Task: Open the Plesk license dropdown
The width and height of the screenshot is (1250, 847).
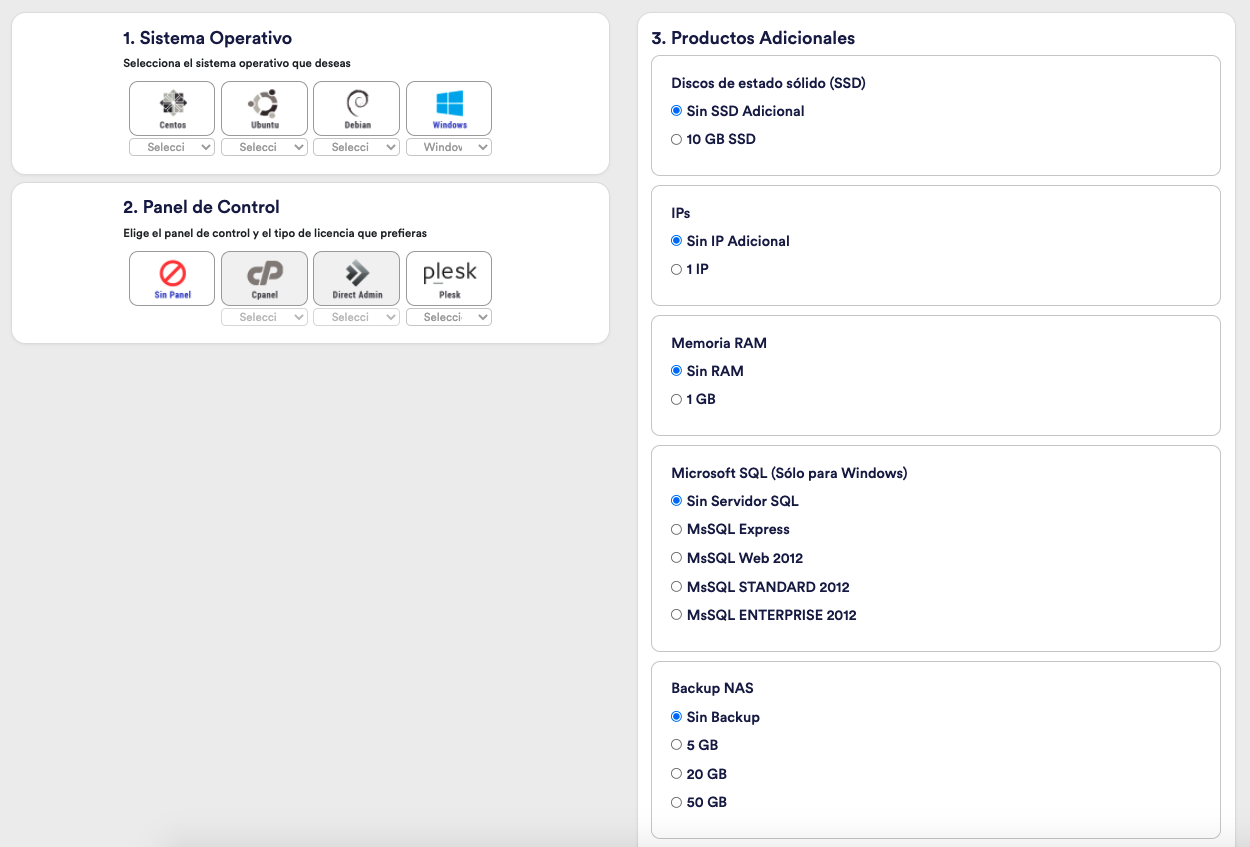Action: pyautogui.click(x=449, y=317)
